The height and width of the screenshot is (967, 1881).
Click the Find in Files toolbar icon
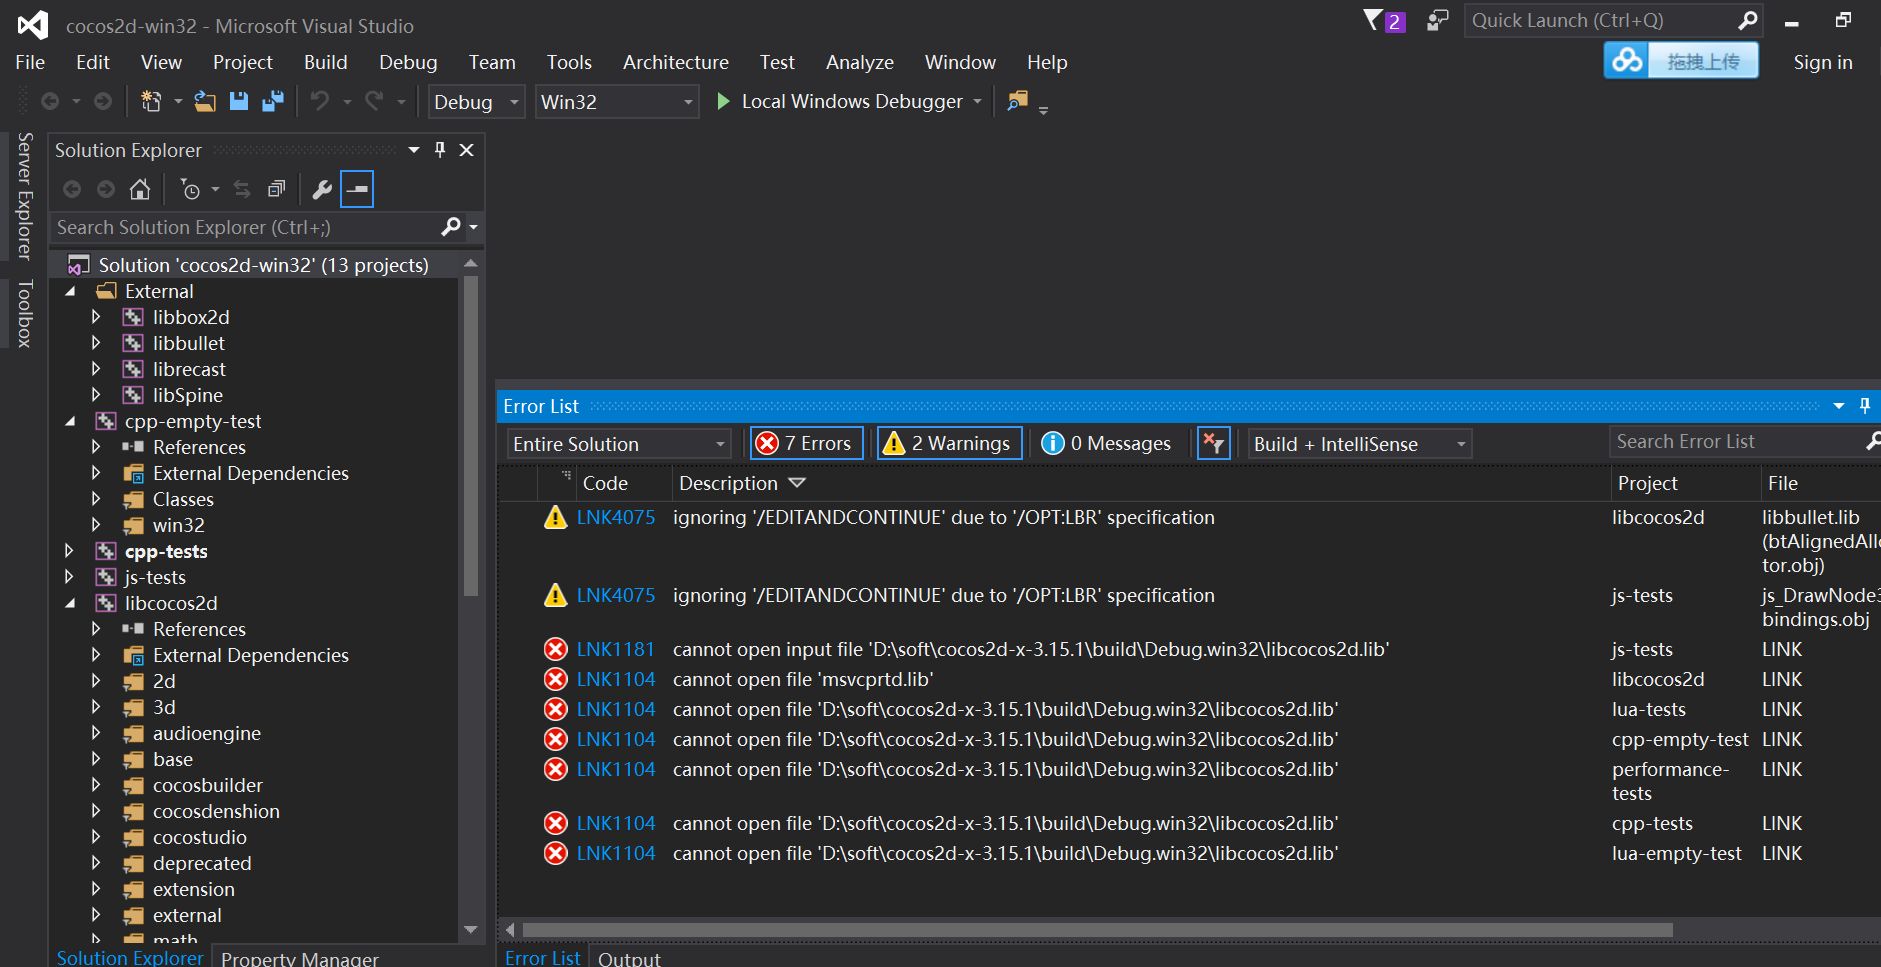[x=1017, y=101]
